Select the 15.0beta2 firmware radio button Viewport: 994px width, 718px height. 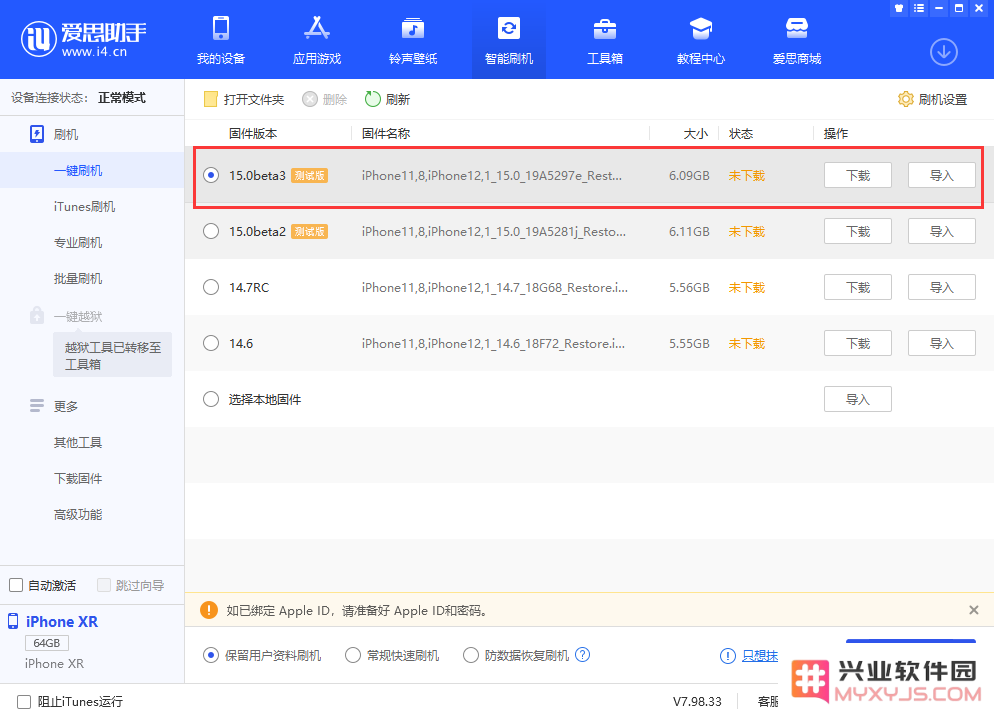coord(211,231)
